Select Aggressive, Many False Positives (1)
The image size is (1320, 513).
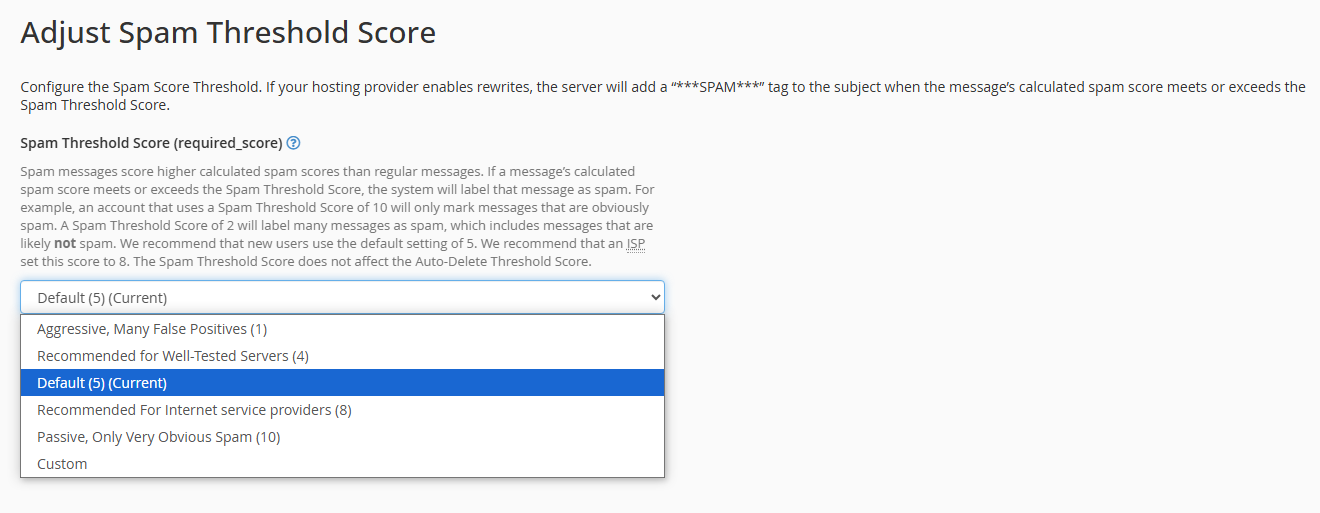(152, 329)
